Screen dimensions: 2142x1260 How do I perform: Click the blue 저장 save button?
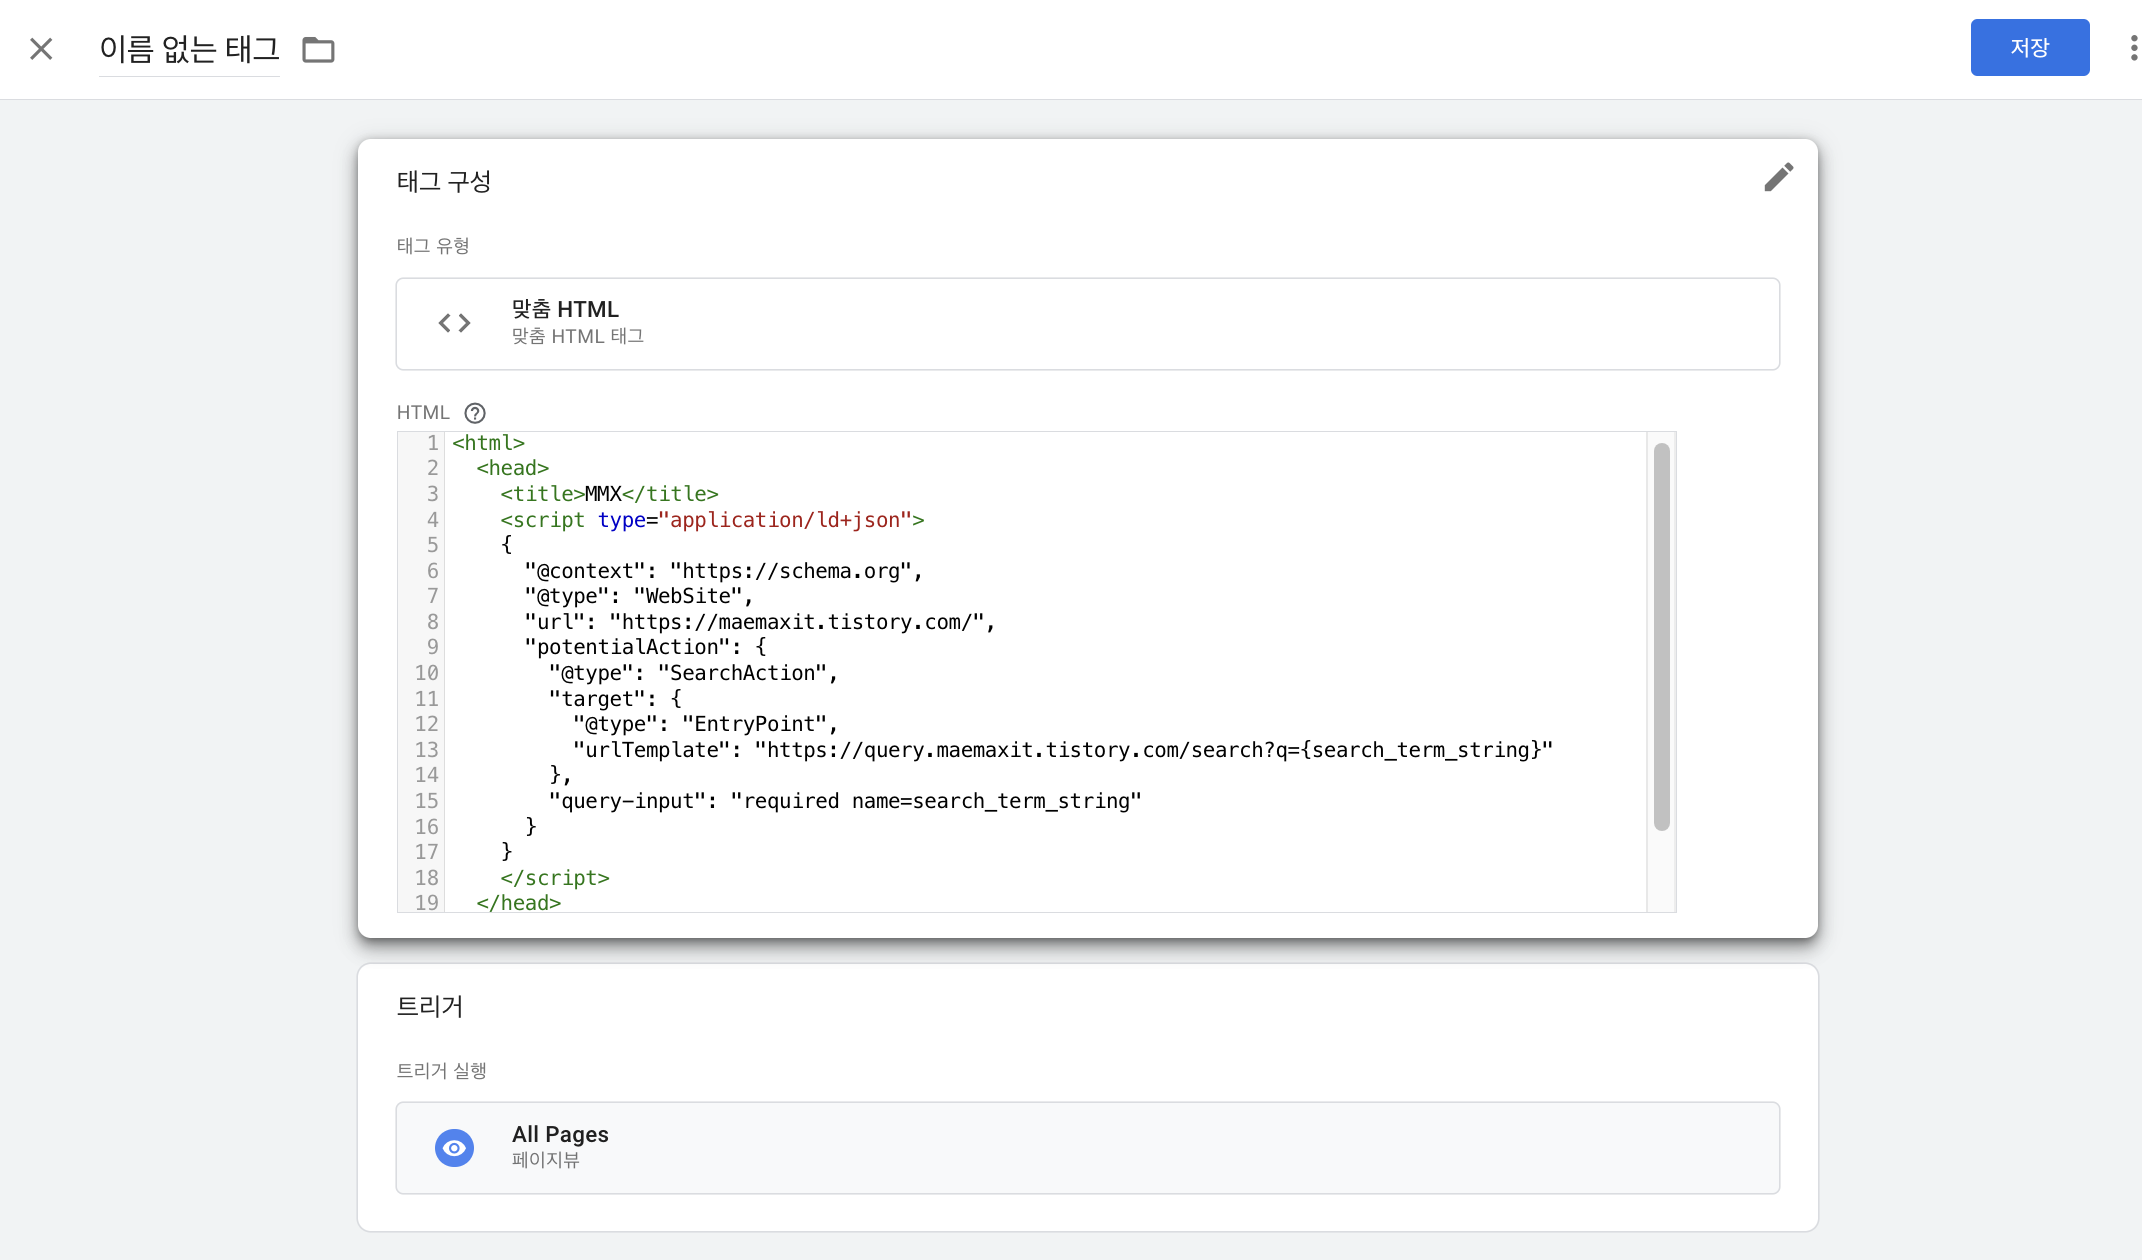(x=2029, y=47)
